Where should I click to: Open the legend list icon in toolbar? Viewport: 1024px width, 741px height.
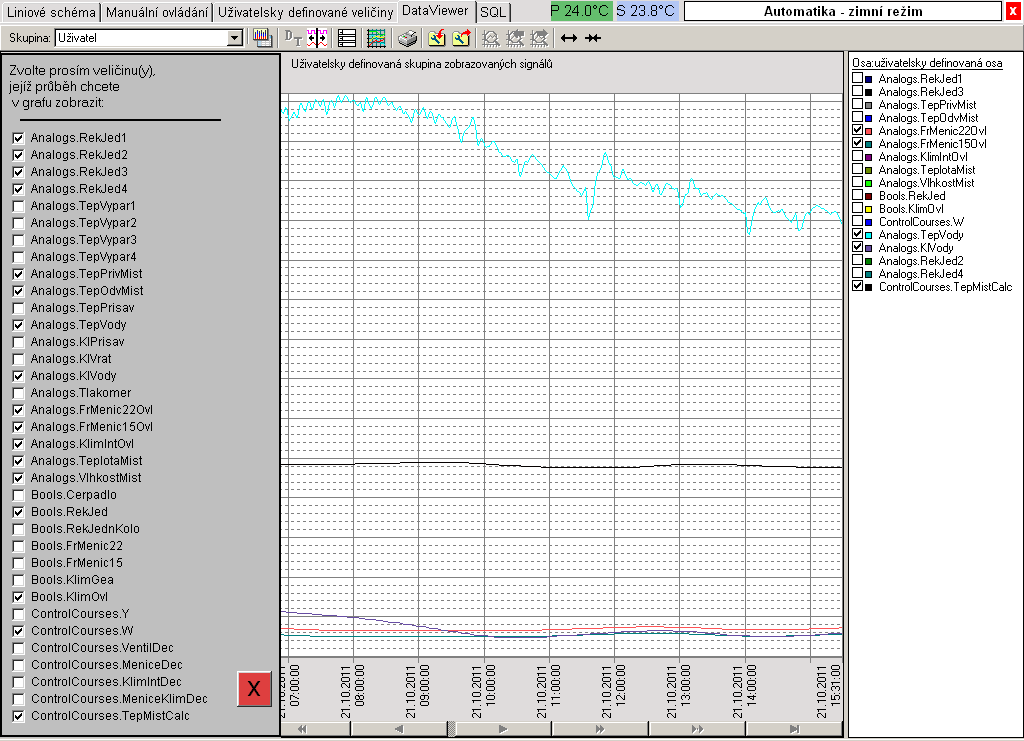tap(347, 38)
